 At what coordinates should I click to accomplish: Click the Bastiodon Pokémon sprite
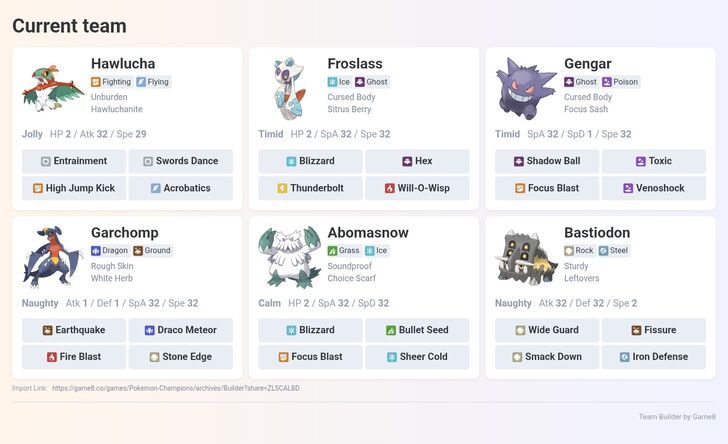click(525, 258)
